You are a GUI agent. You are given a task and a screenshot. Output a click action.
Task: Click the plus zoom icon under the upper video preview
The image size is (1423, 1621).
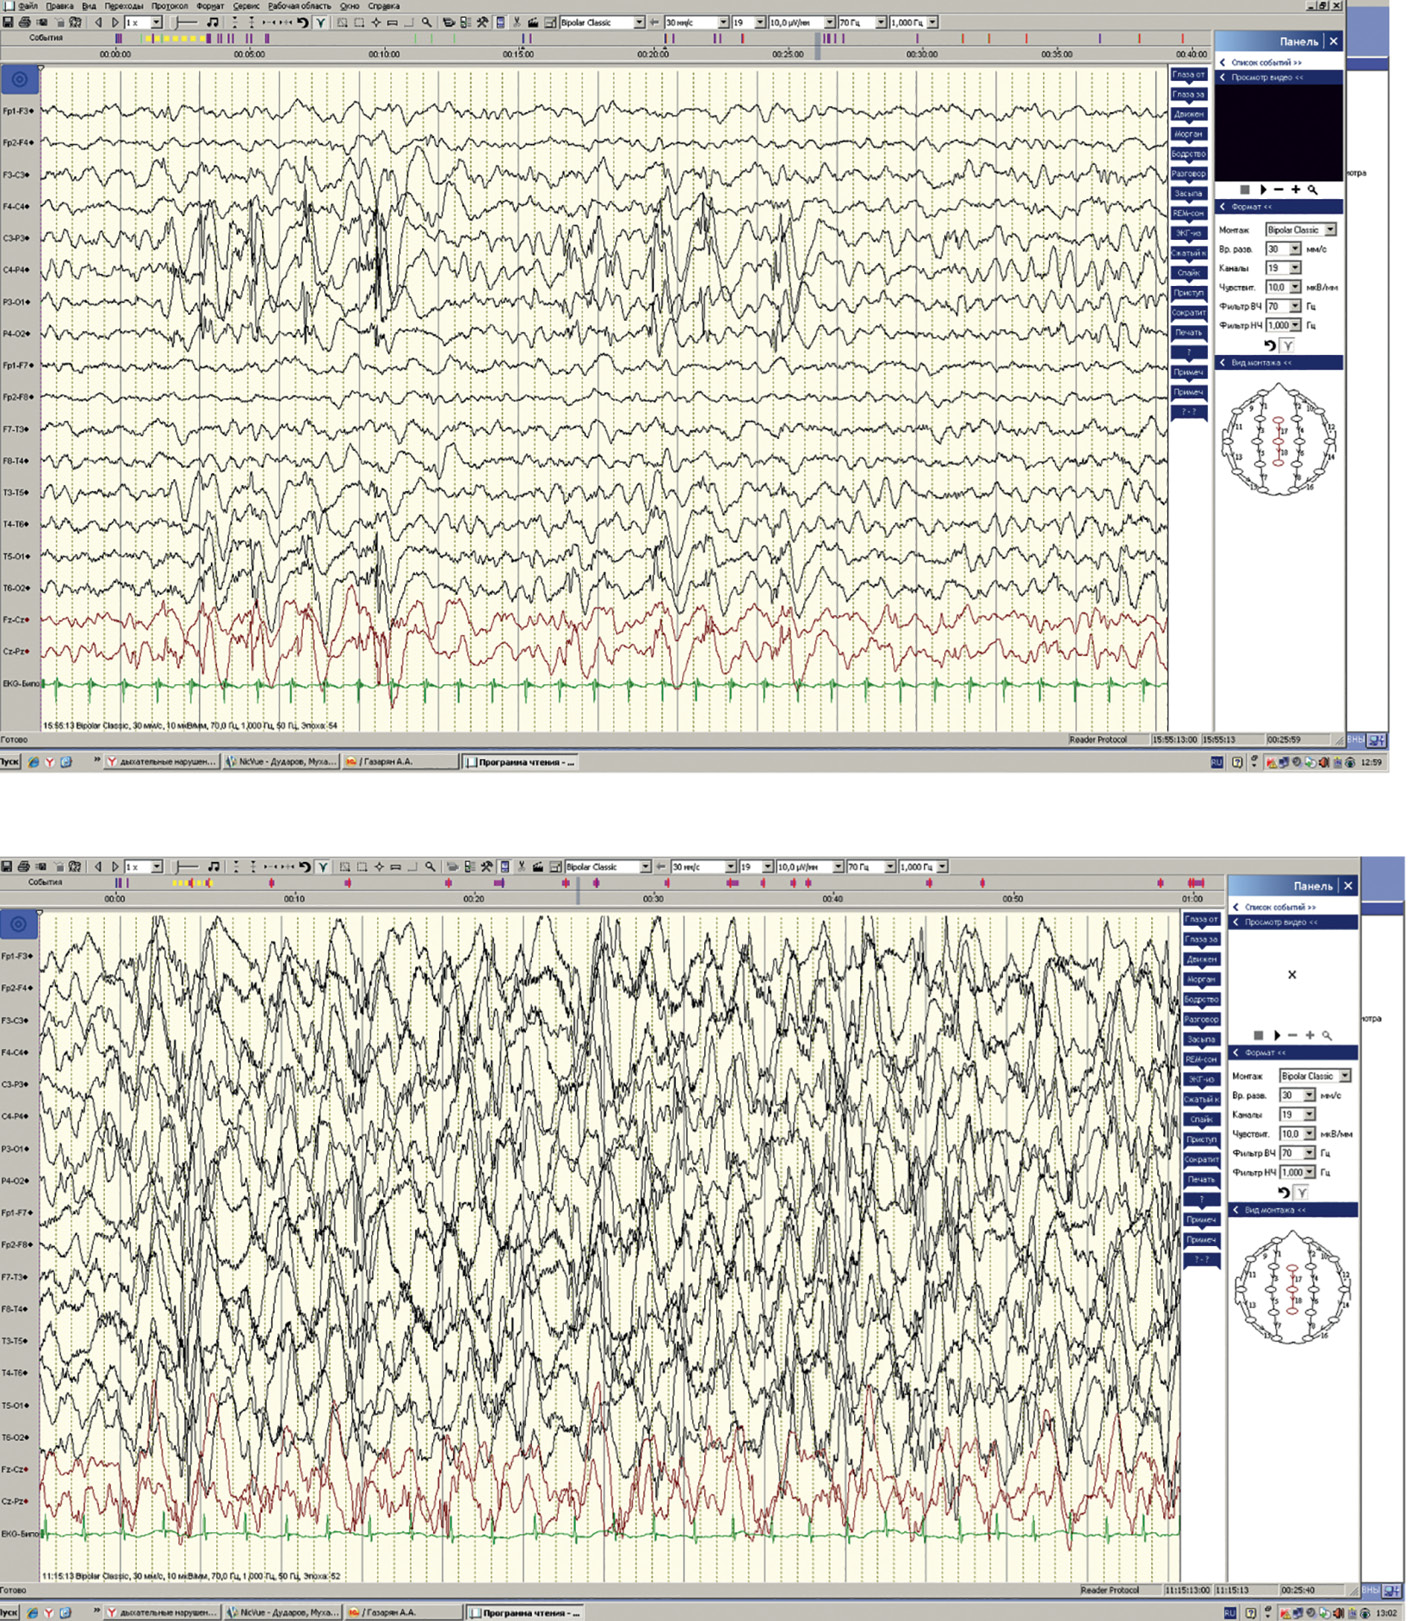tap(1296, 189)
